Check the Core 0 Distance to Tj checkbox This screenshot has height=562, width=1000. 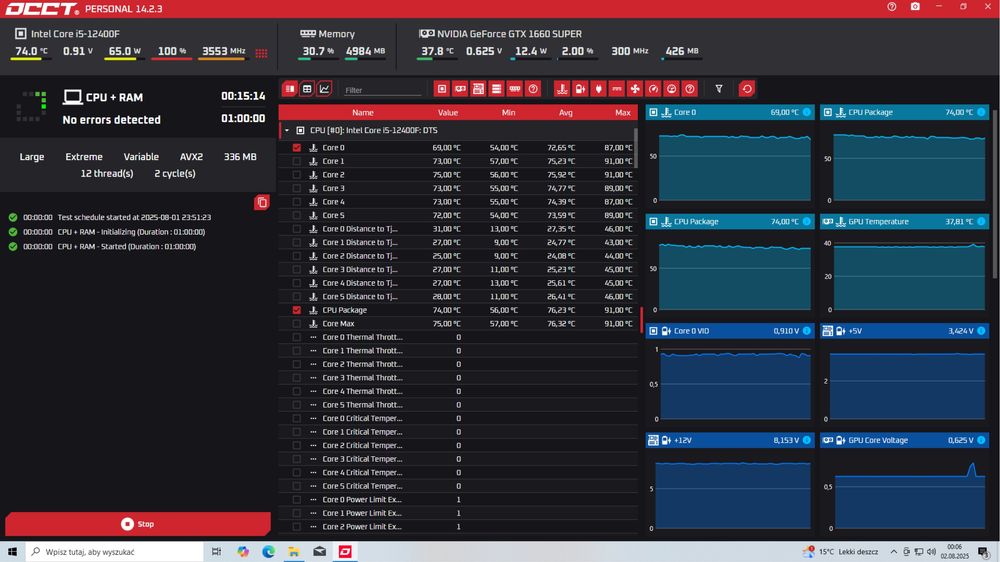click(297, 228)
